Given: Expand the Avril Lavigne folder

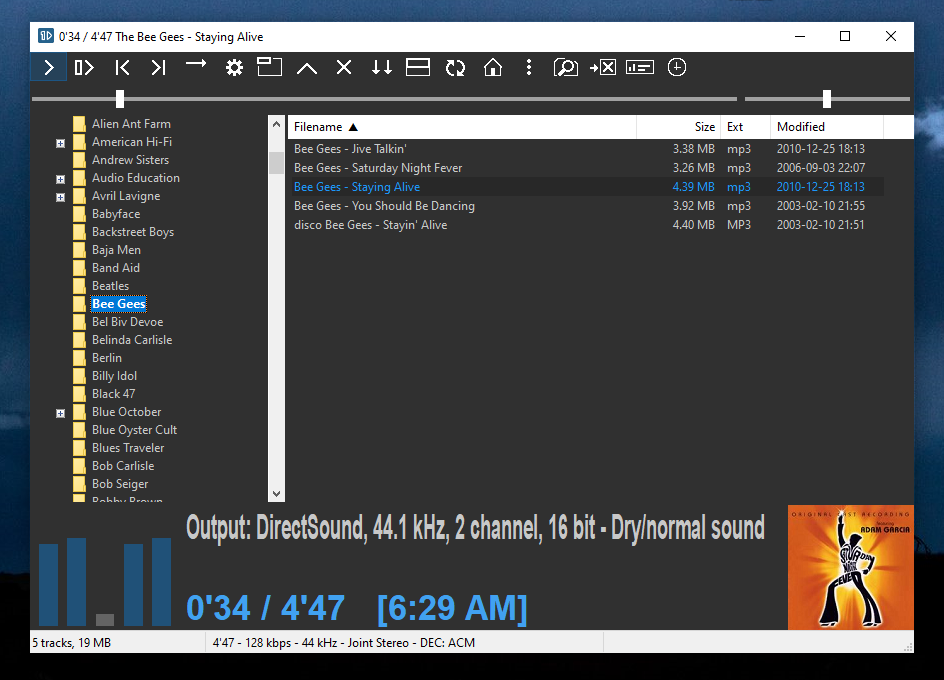Looking at the screenshot, I should 60,198.
